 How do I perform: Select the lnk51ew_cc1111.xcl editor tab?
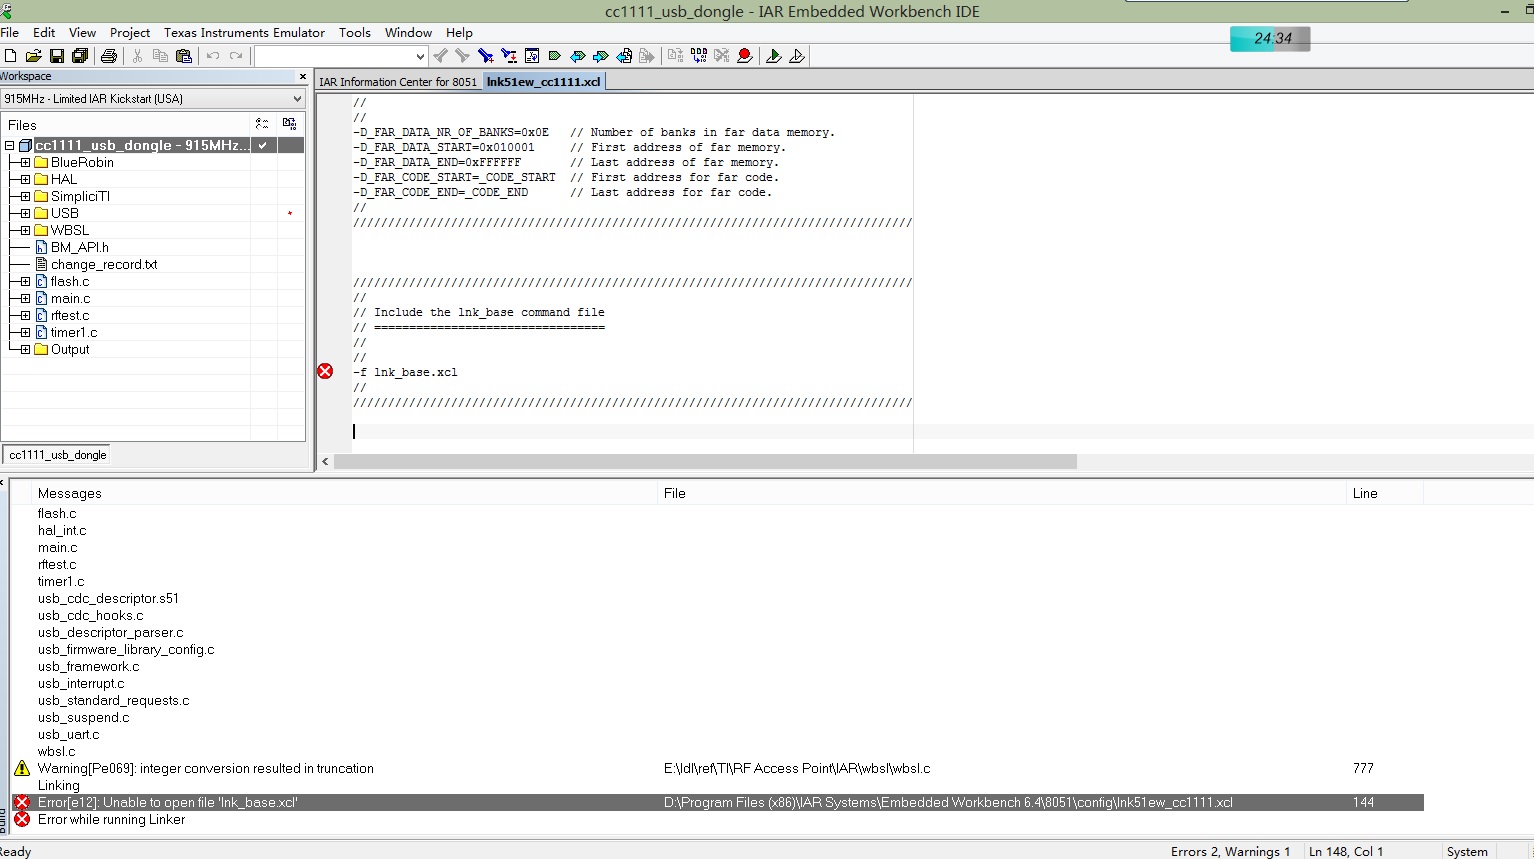544,82
